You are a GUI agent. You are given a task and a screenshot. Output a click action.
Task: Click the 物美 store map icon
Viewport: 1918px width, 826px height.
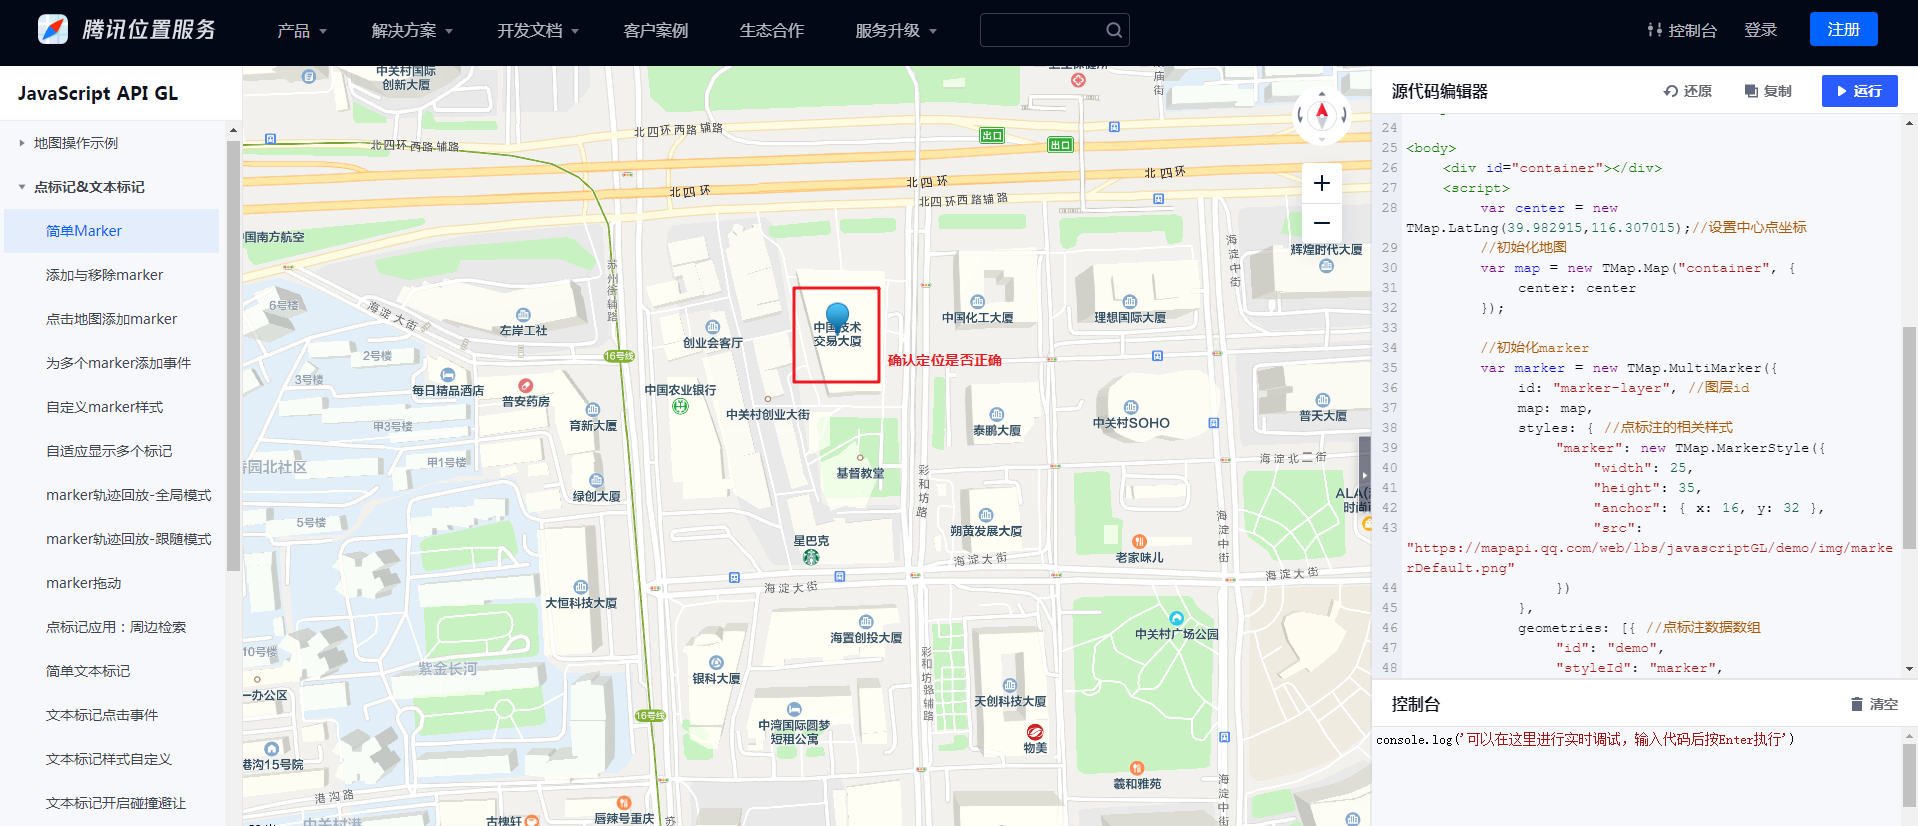1035,732
